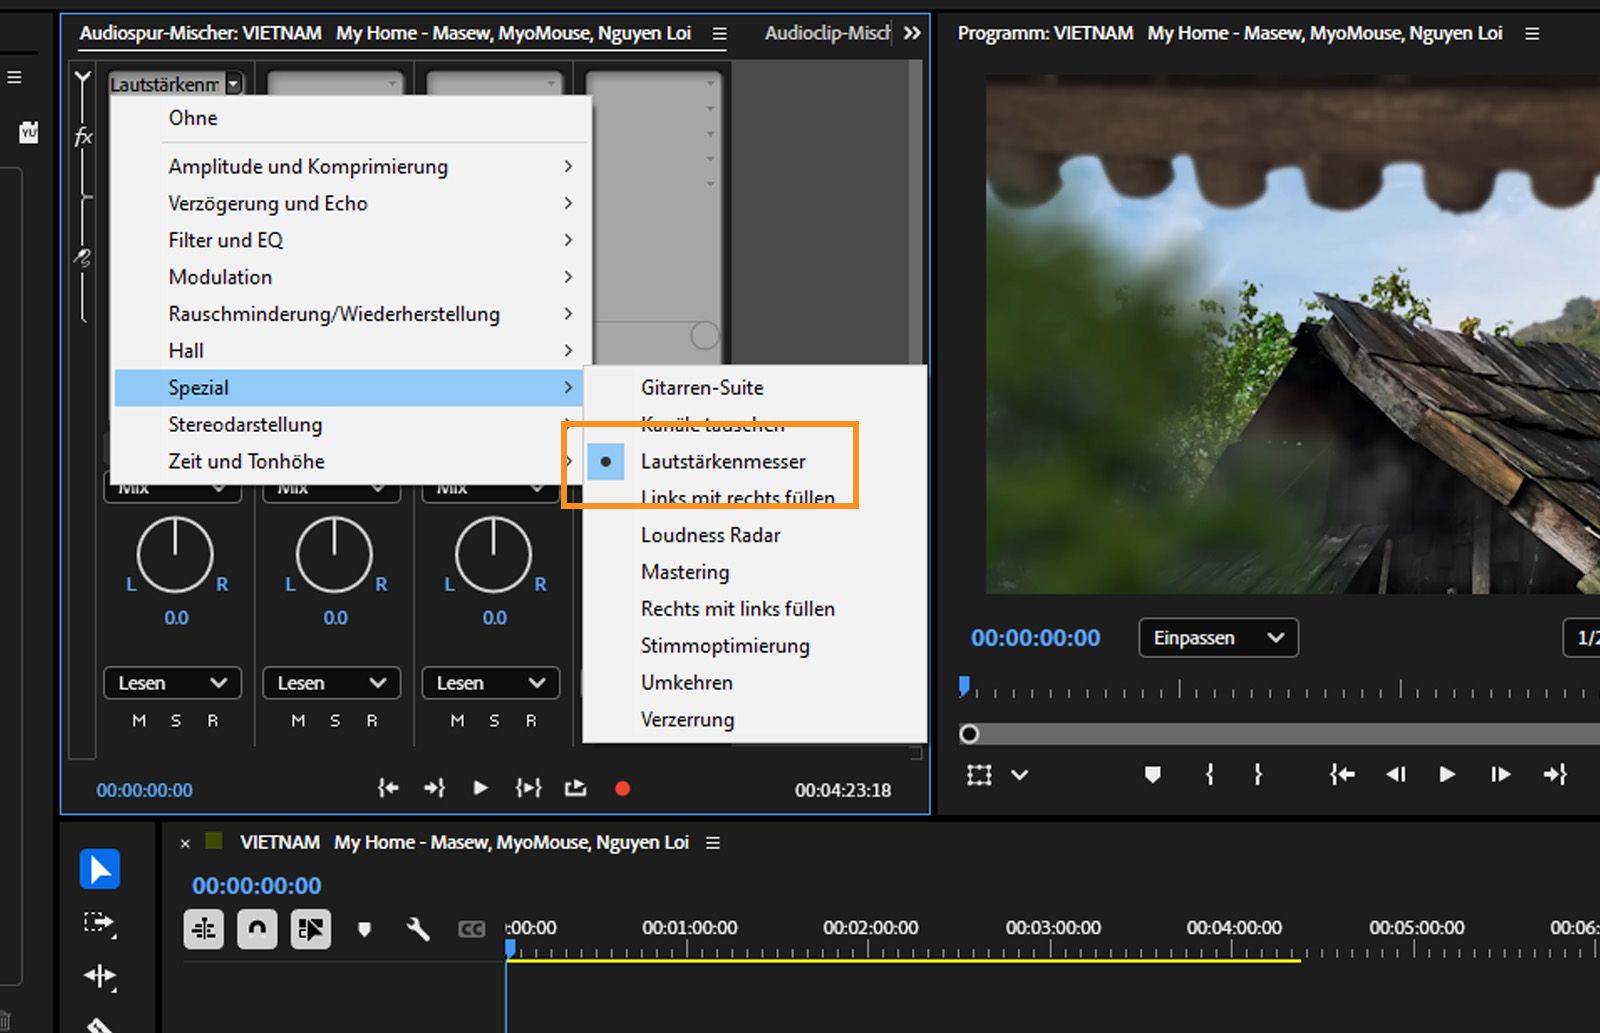Screen dimensions: 1600x1033
Task: Open Lesen automation dropdown on third track
Action: coord(491,683)
